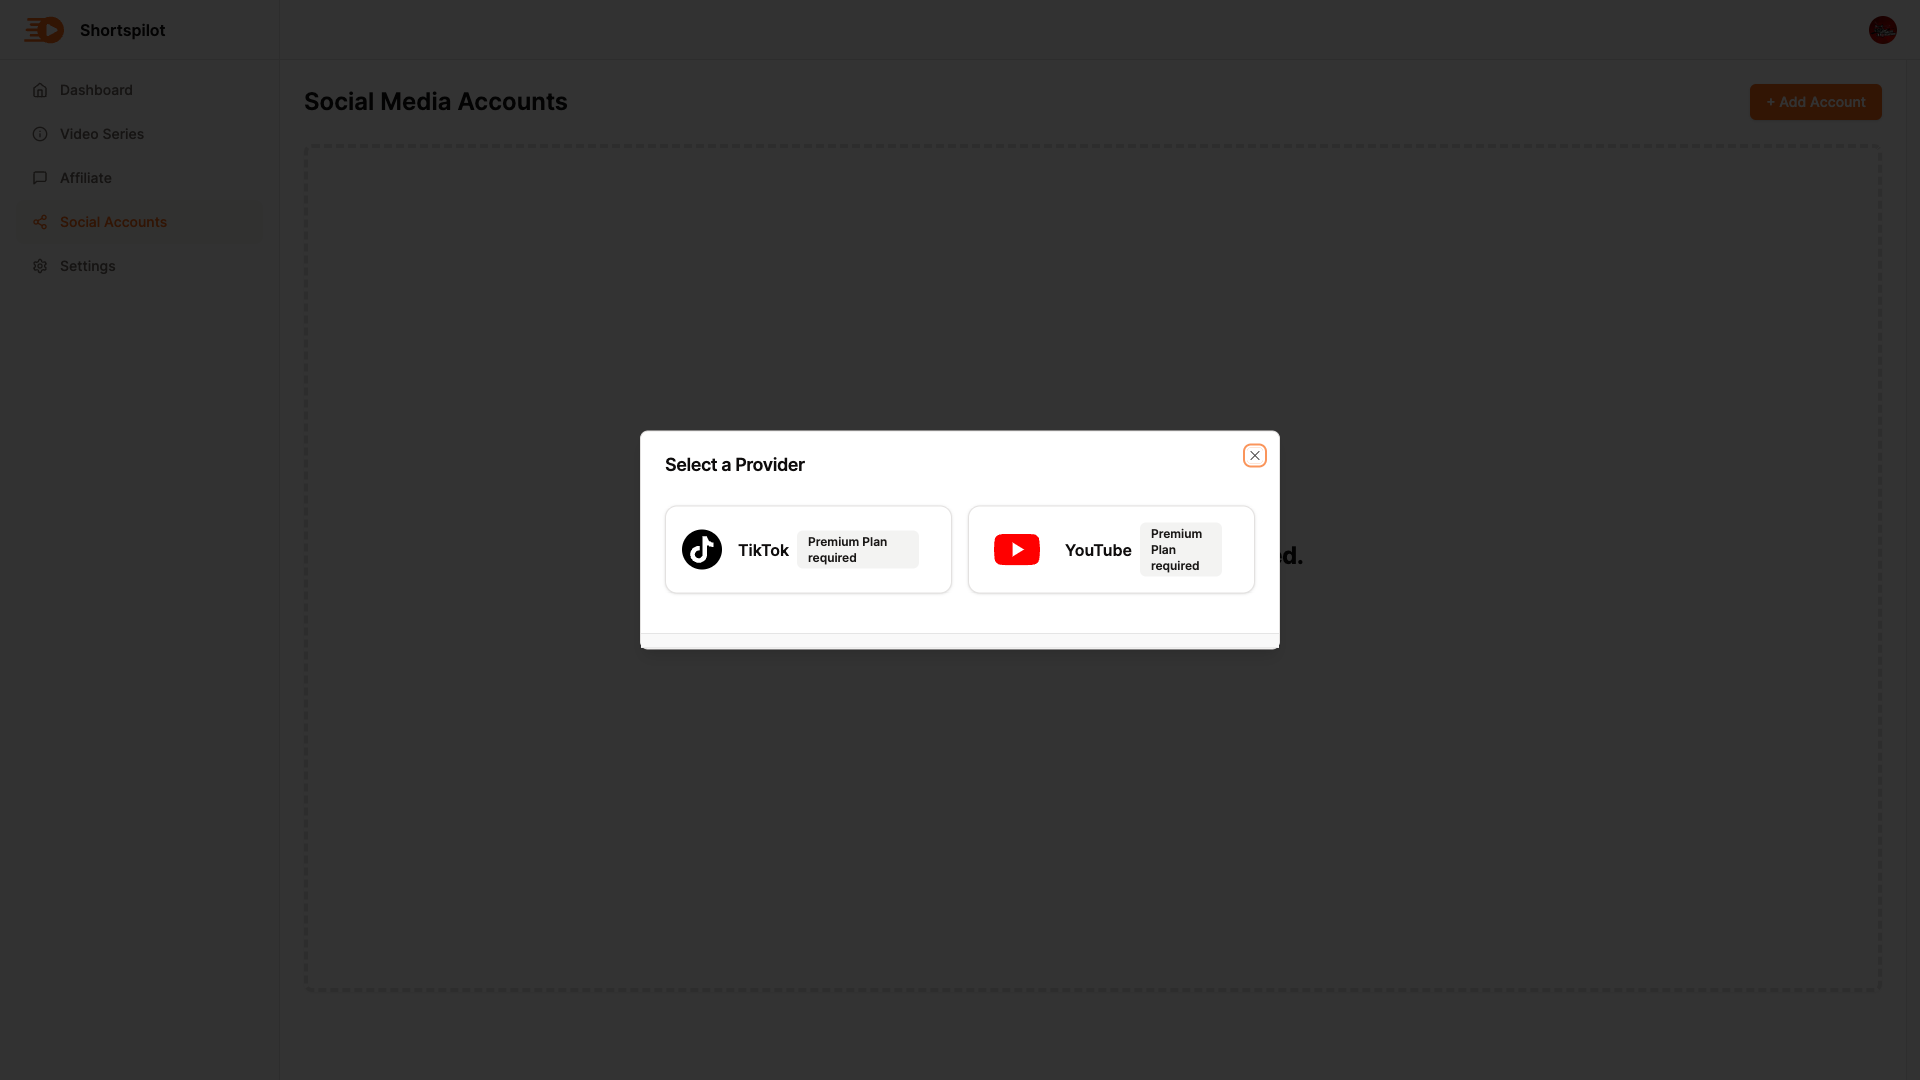Click YouTube's Premium Plan required badge
This screenshot has width=1920, height=1080.
1180,550
